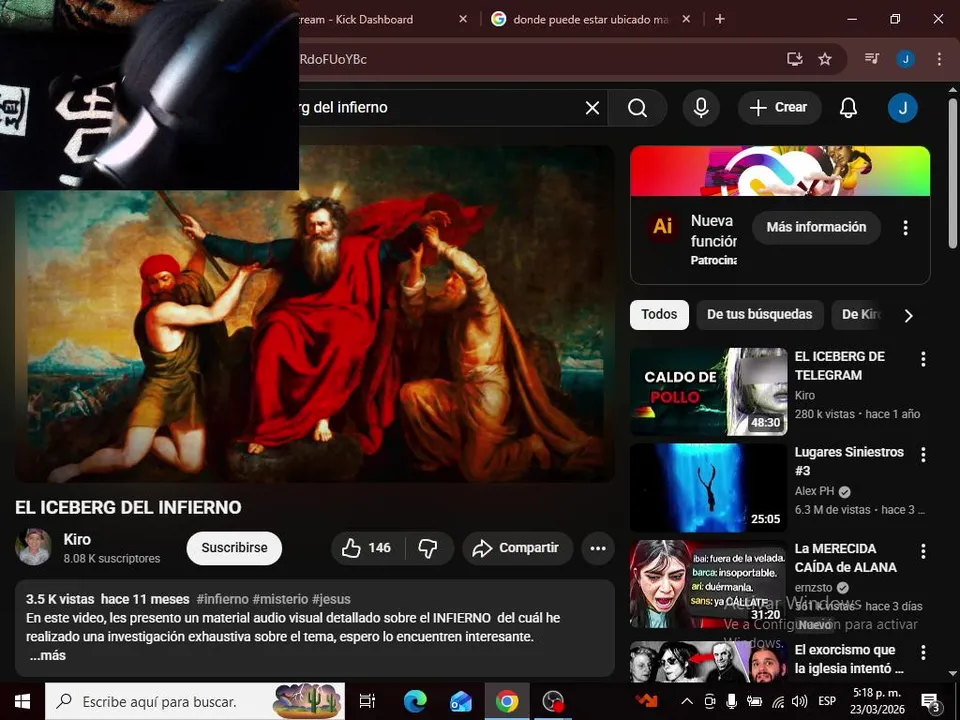Image resolution: width=960 pixels, height=720 pixels.
Task: Open Chrome three-dot menu
Action: click(x=939, y=59)
